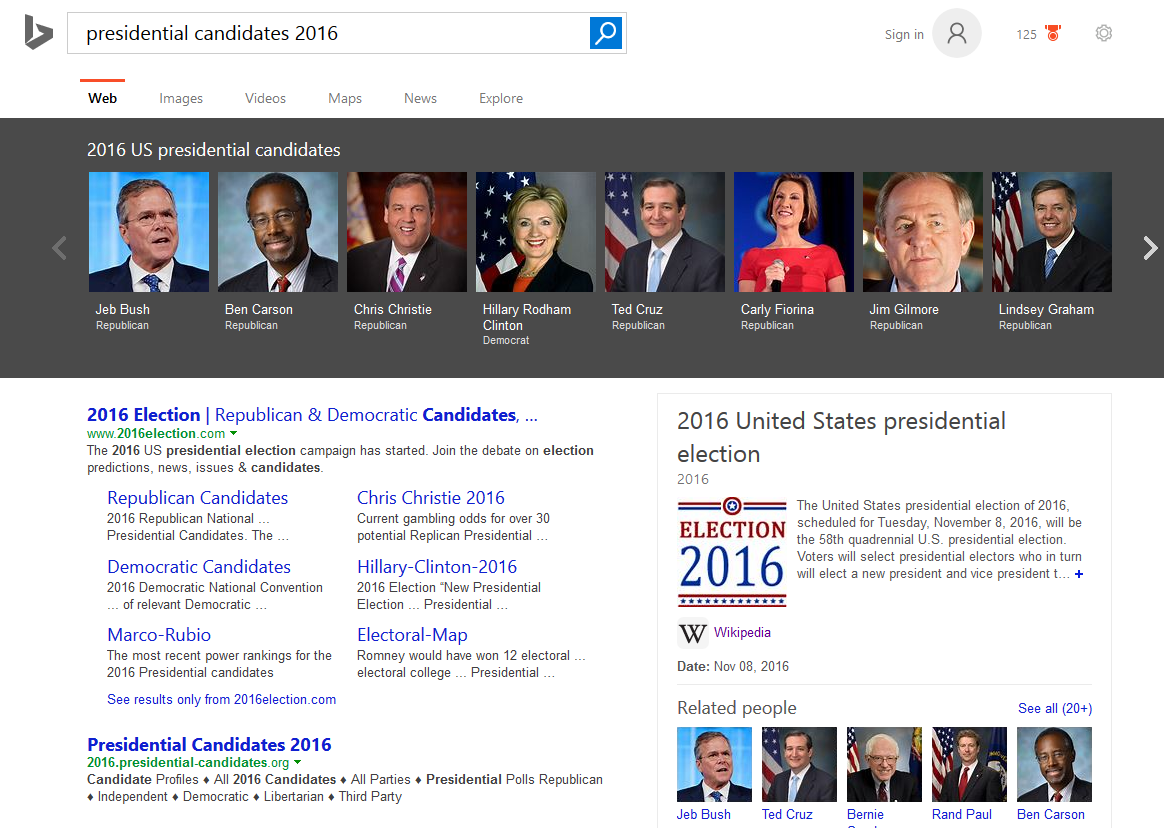Switch to the News tab

pyautogui.click(x=420, y=98)
